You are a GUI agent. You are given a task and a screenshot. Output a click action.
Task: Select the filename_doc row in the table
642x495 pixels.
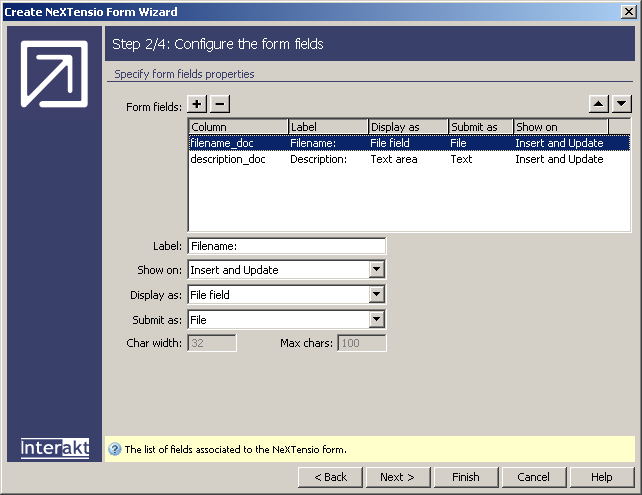tap(222, 143)
